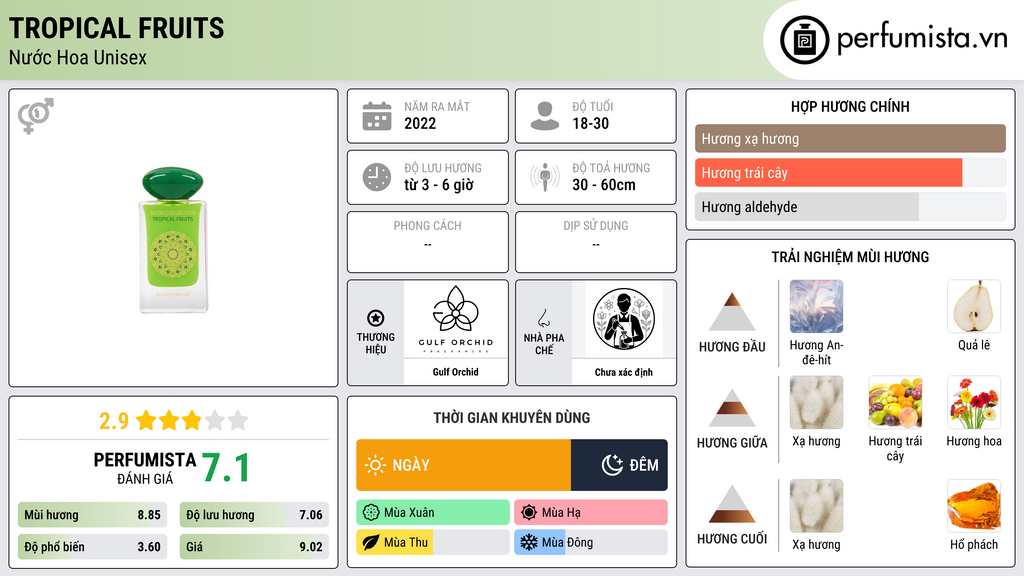The image size is (1024, 576).
Task: Select the Hổ phách amber thumbnail
Action: [974, 506]
